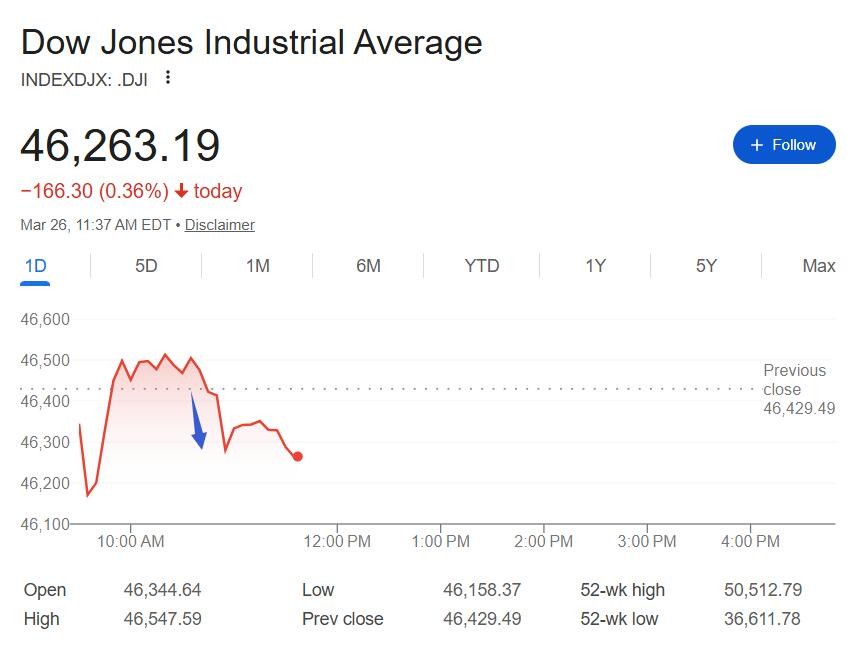
Task: Click the current index value 46,263.19
Action: (120, 146)
